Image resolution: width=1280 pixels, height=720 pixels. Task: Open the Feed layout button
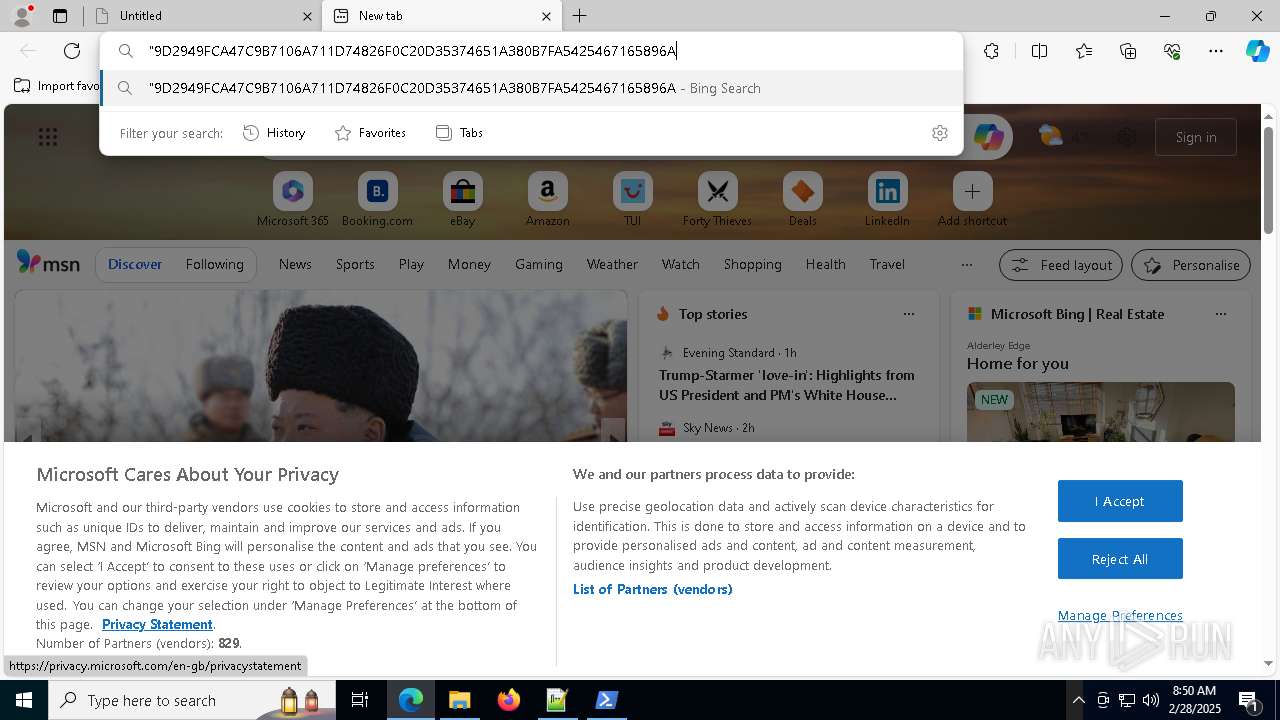coord(1061,265)
